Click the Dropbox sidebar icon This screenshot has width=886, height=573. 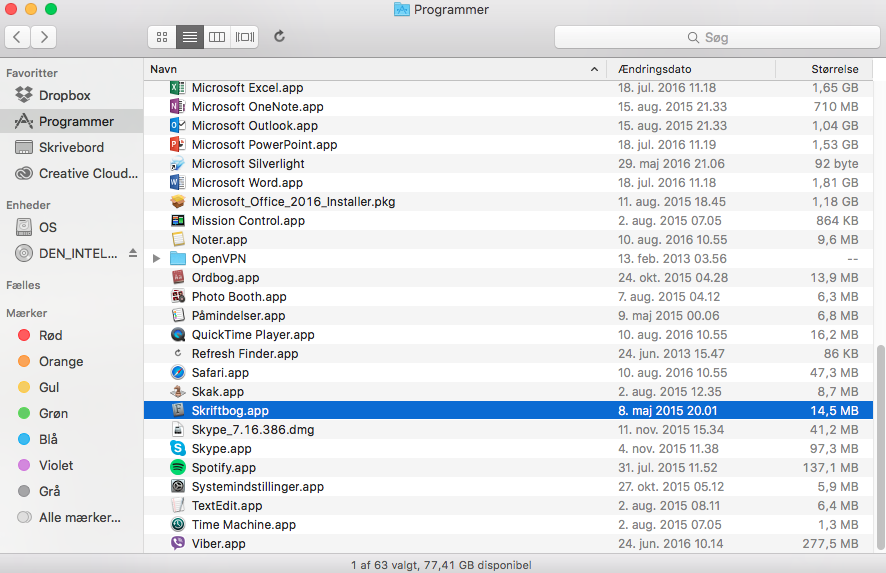tap(24, 96)
